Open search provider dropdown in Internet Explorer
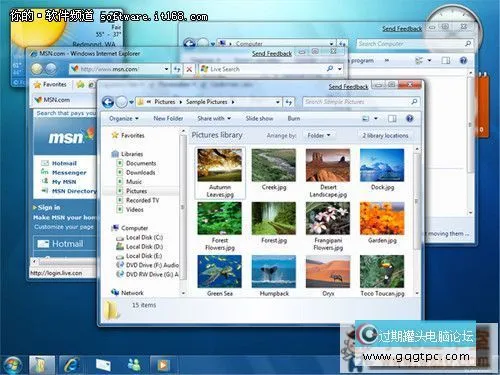The image size is (500, 375). click(x=340, y=69)
